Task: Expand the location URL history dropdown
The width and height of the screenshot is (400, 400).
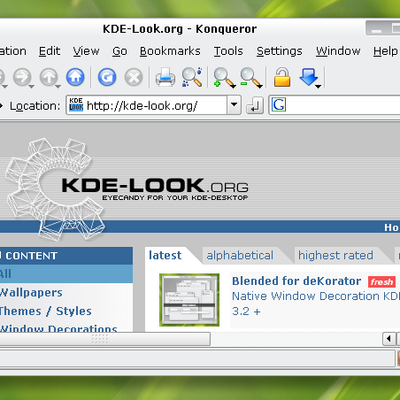Action: coord(234,105)
